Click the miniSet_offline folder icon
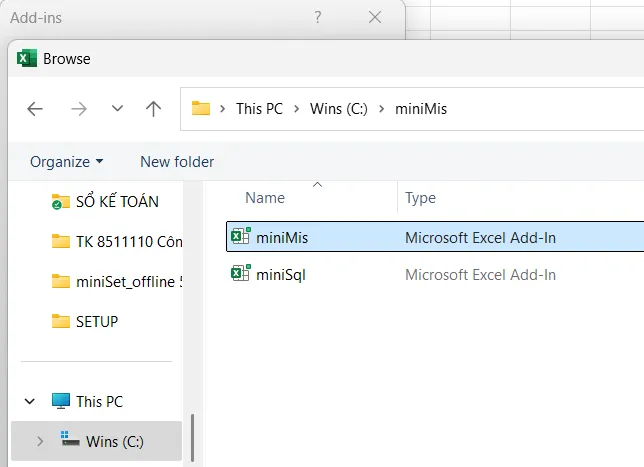 pos(61,281)
